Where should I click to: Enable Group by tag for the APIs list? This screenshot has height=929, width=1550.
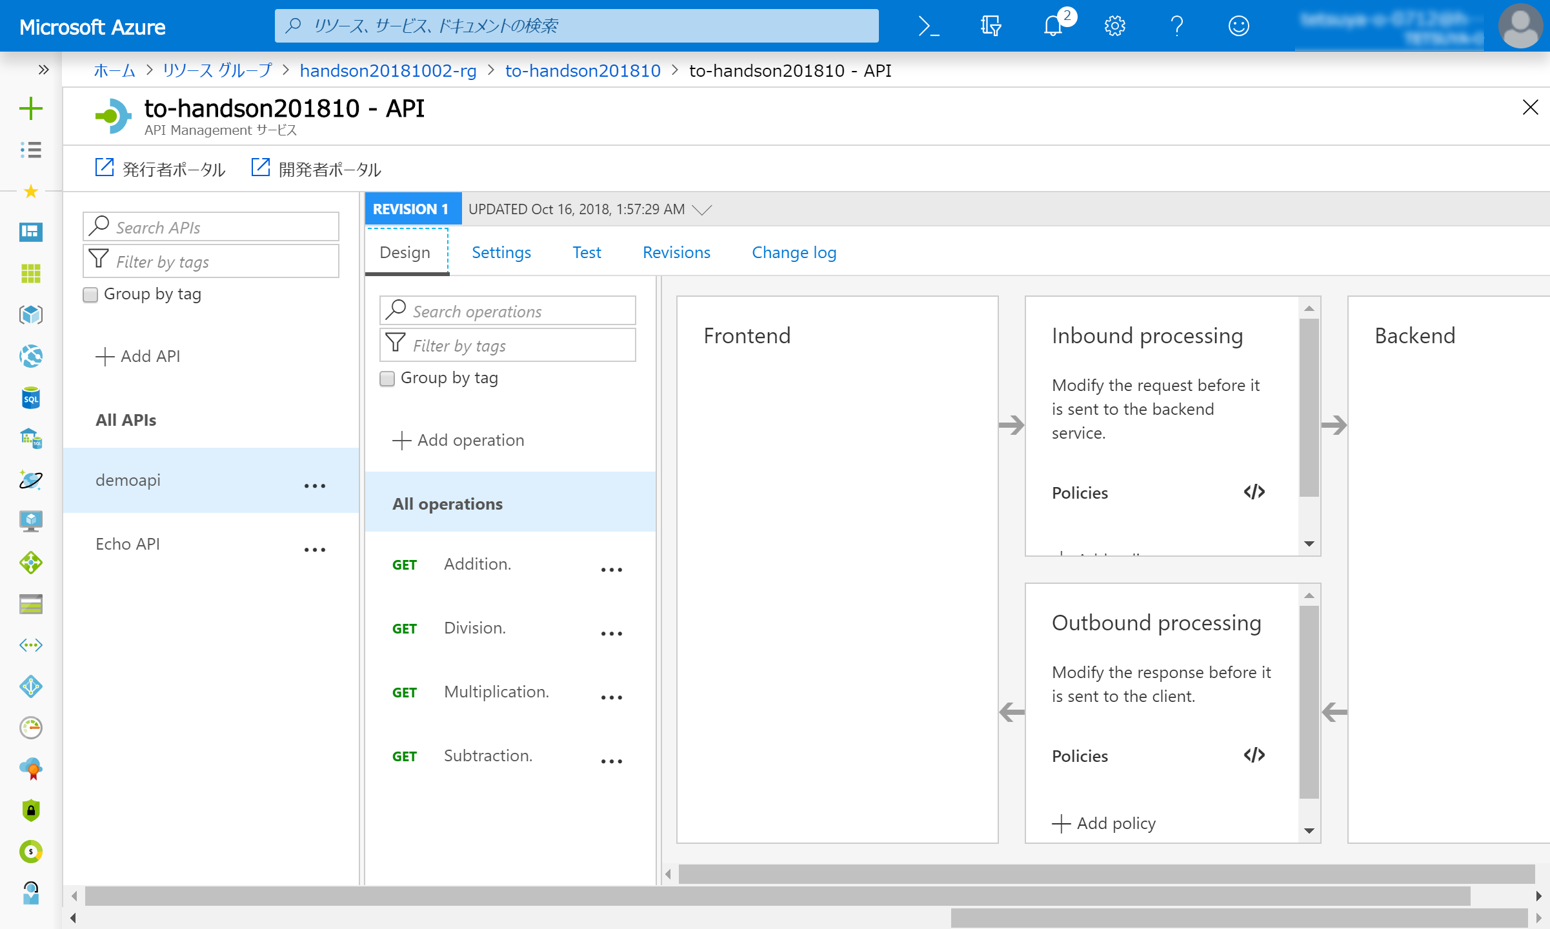[x=90, y=294]
